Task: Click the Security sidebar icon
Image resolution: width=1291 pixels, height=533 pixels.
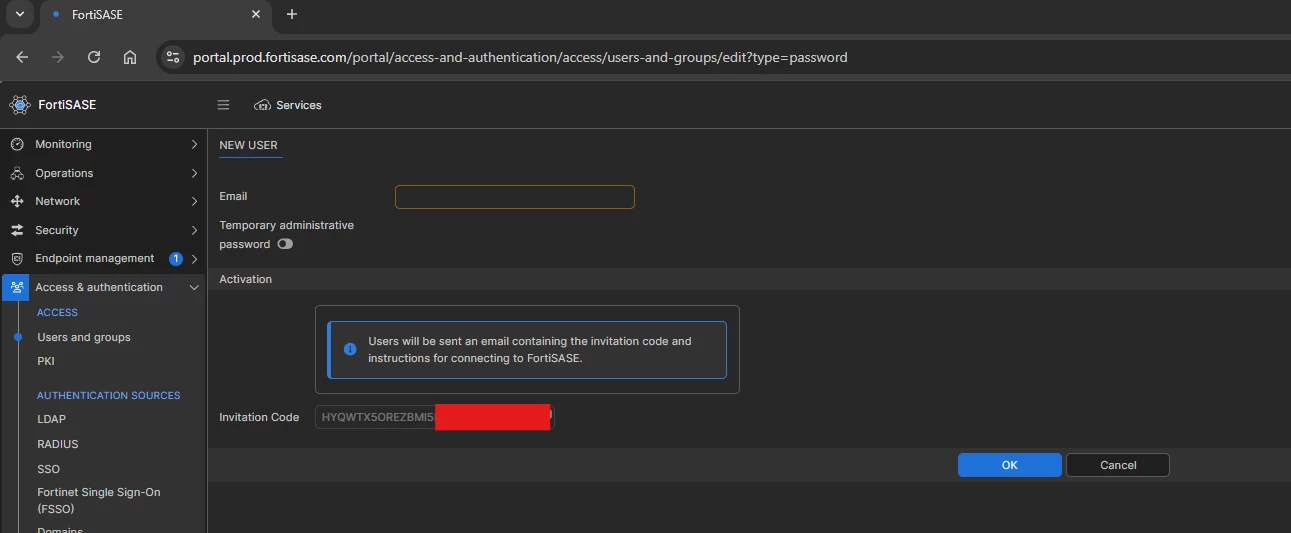Action: (17, 230)
